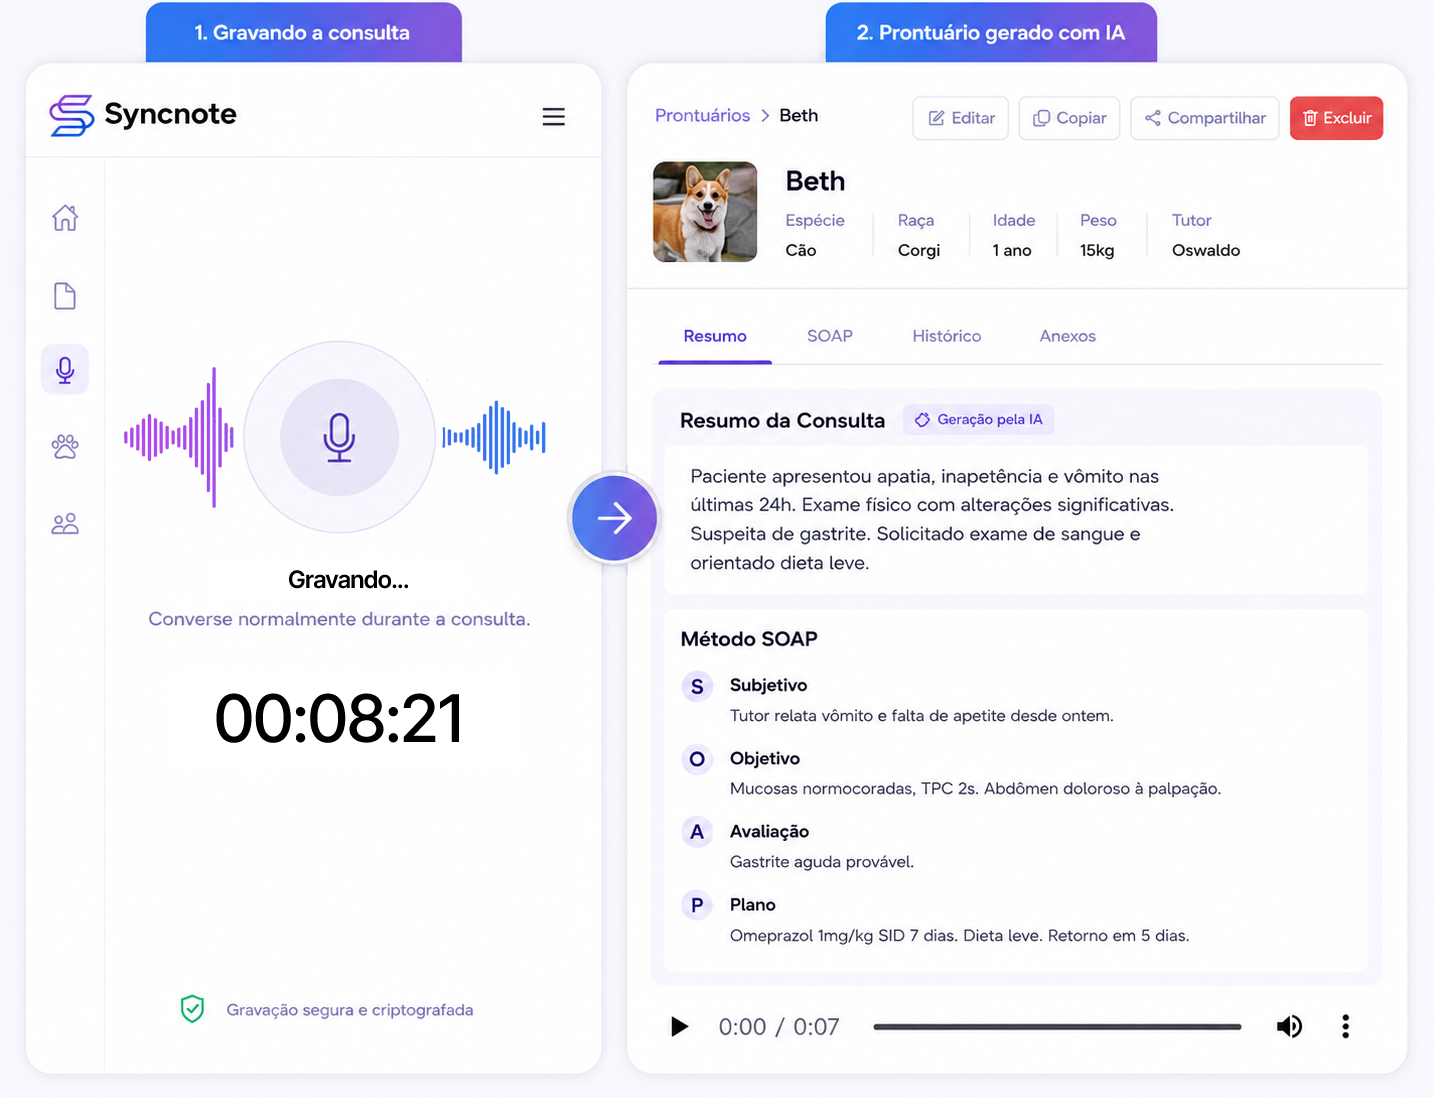Click 'Tutor relata vômito' subjective text
Image resolution: width=1434 pixels, height=1097 pixels.
point(922,716)
